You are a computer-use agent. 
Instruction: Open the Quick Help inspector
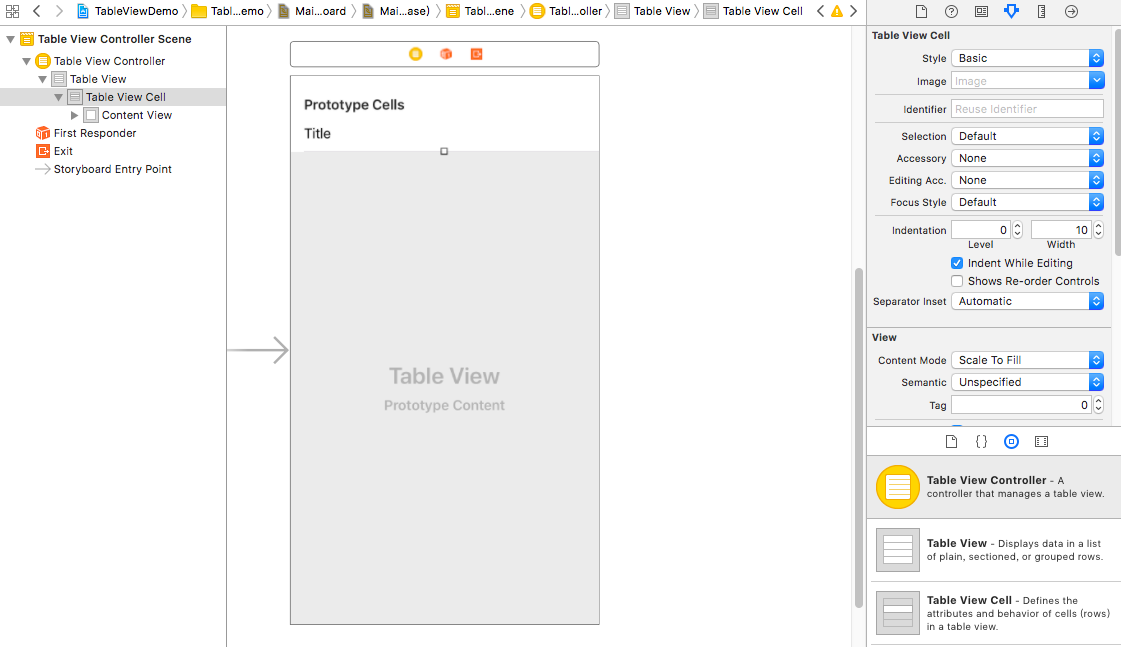click(951, 11)
